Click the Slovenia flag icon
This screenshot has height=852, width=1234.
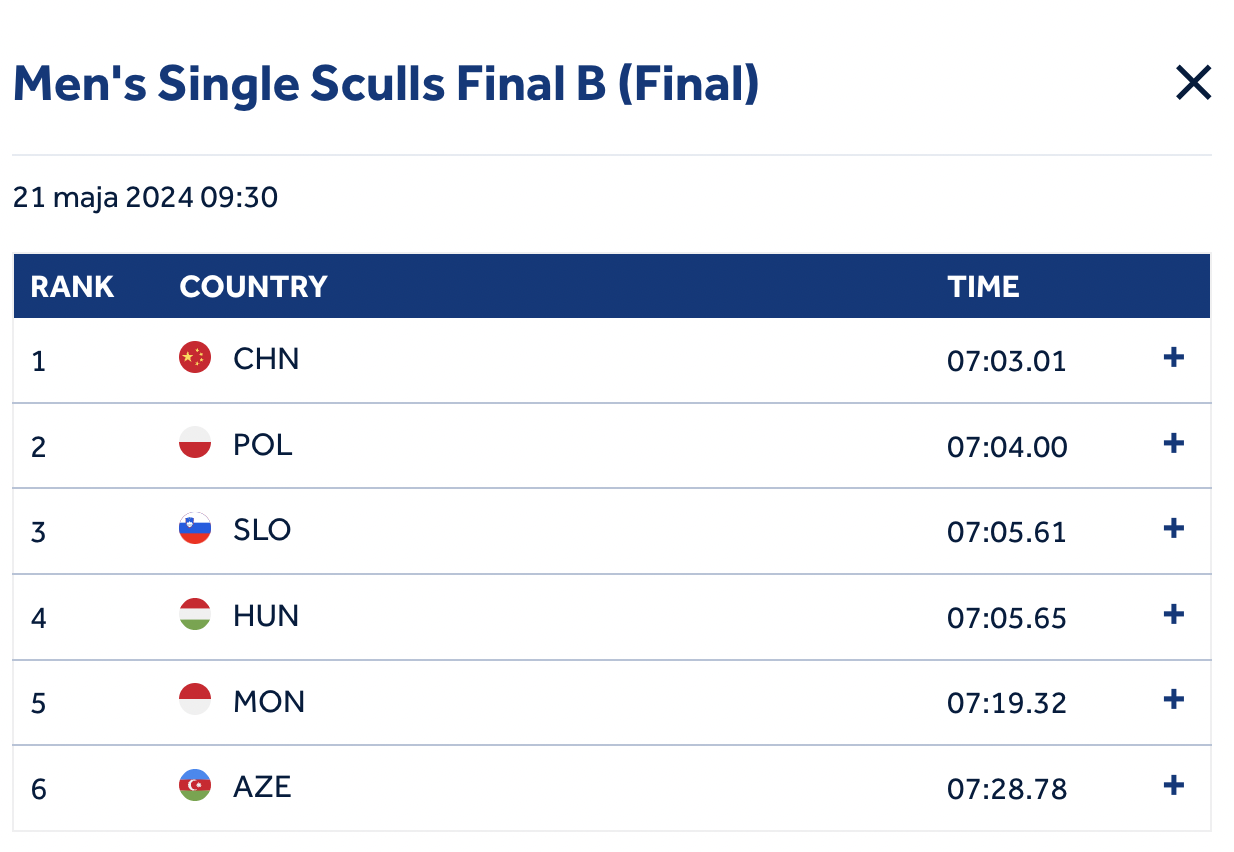point(195,529)
